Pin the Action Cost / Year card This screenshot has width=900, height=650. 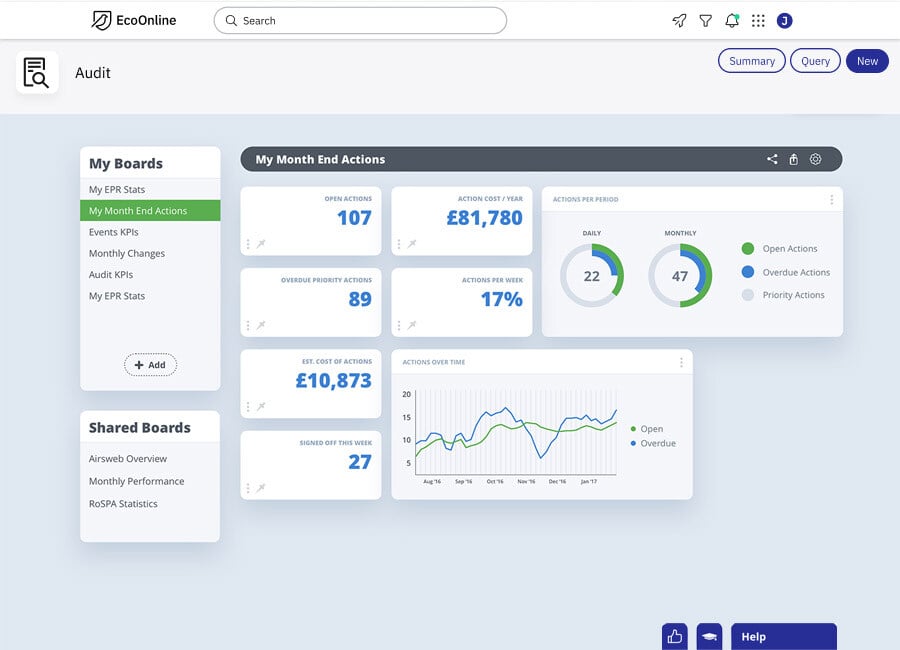click(x=412, y=244)
